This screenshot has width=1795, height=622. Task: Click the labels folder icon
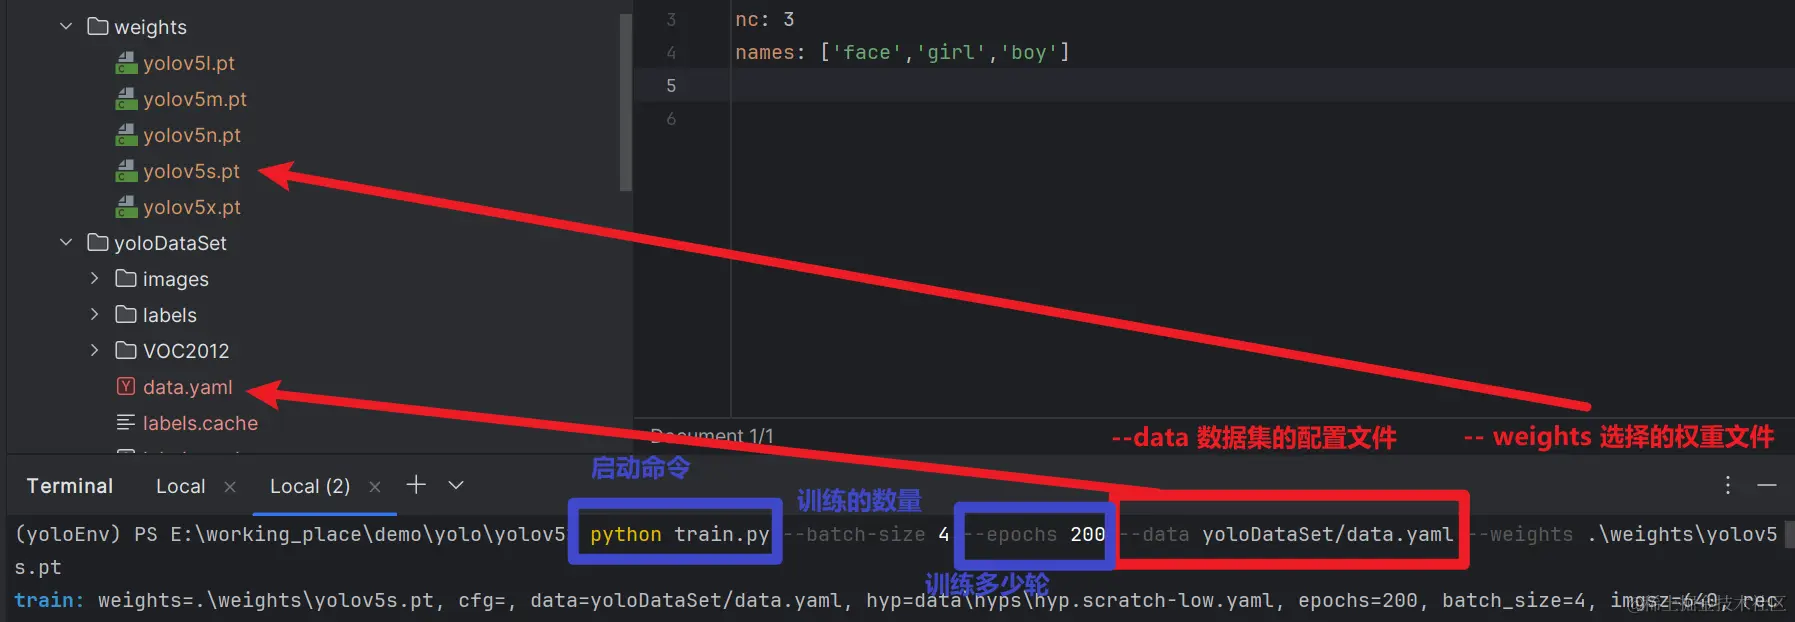(x=125, y=314)
